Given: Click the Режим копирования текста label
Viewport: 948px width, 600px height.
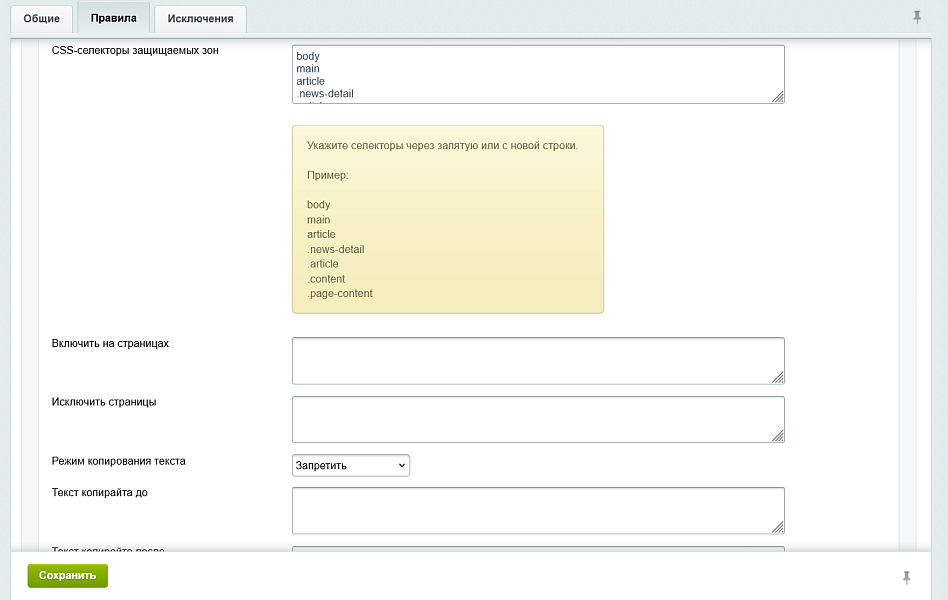Looking at the screenshot, I should pos(118,461).
